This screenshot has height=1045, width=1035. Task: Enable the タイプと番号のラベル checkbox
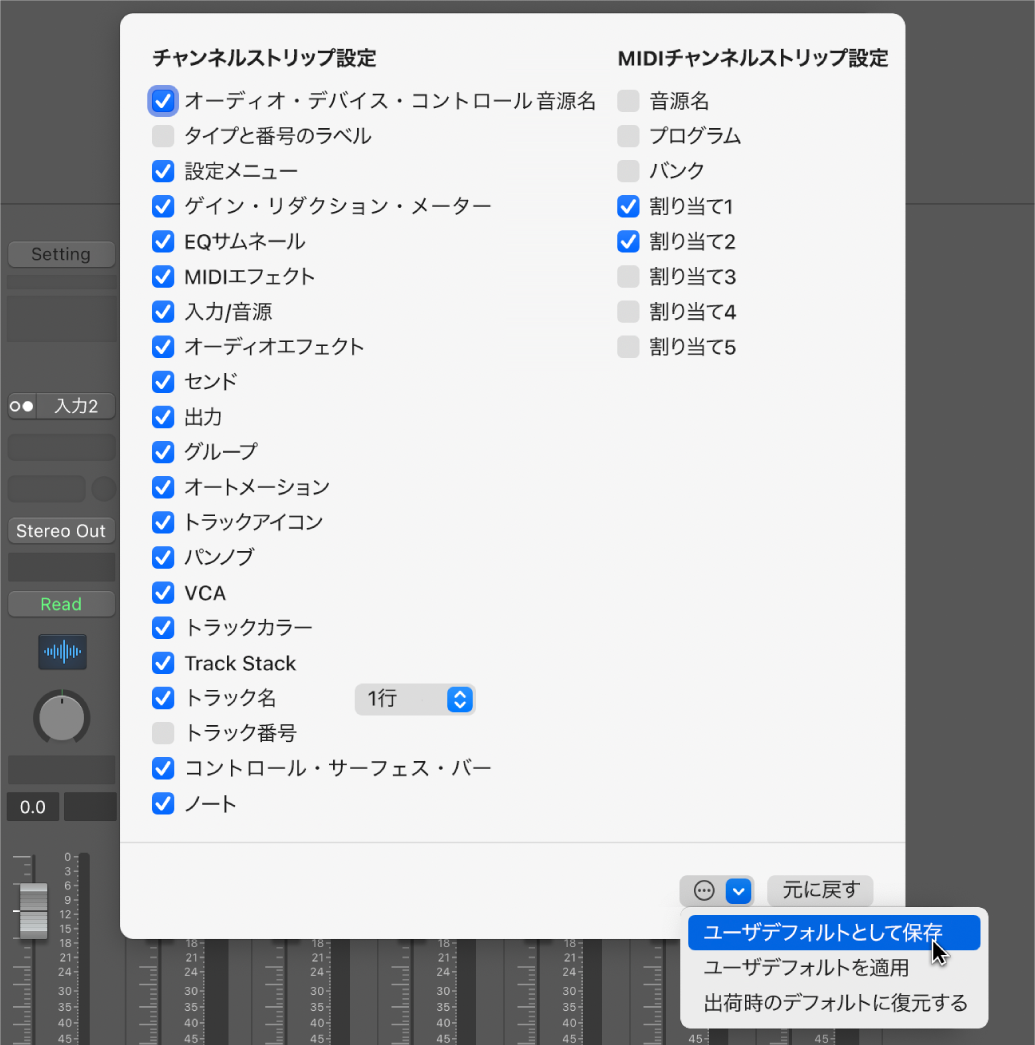click(x=163, y=136)
